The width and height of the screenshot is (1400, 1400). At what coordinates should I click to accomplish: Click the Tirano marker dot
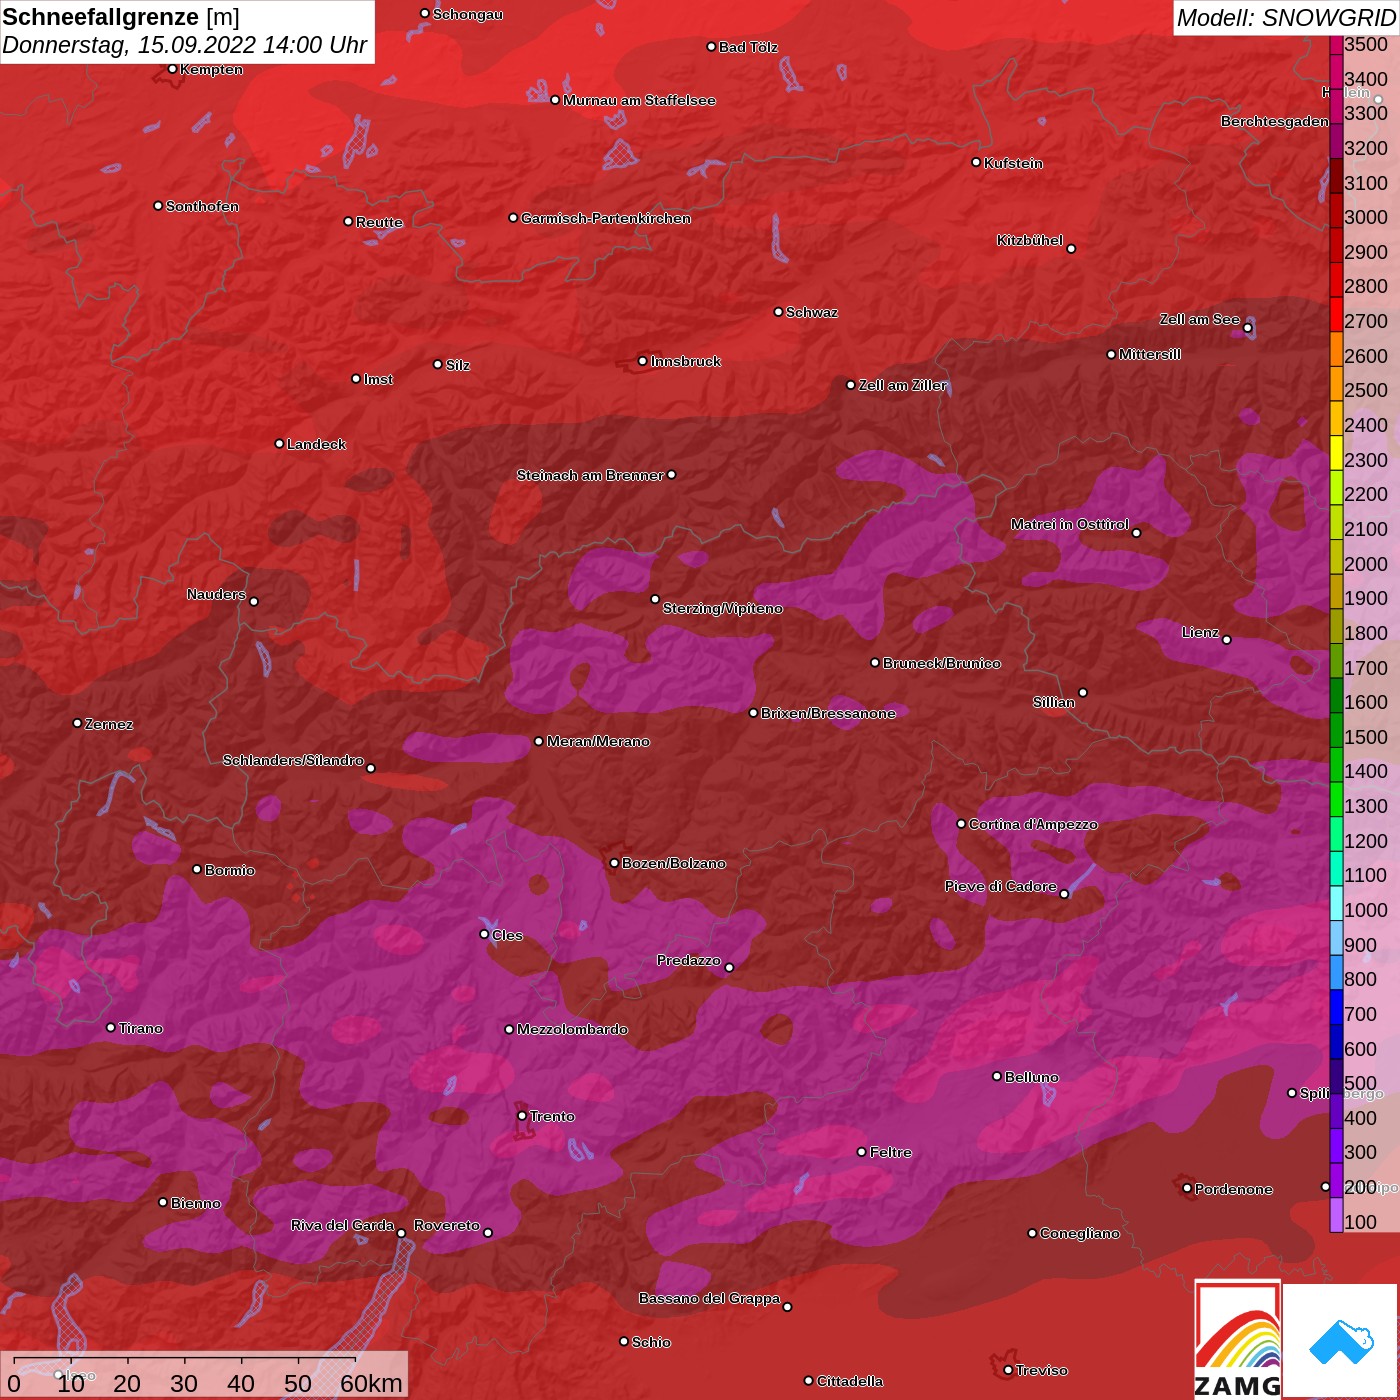click(111, 1027)
